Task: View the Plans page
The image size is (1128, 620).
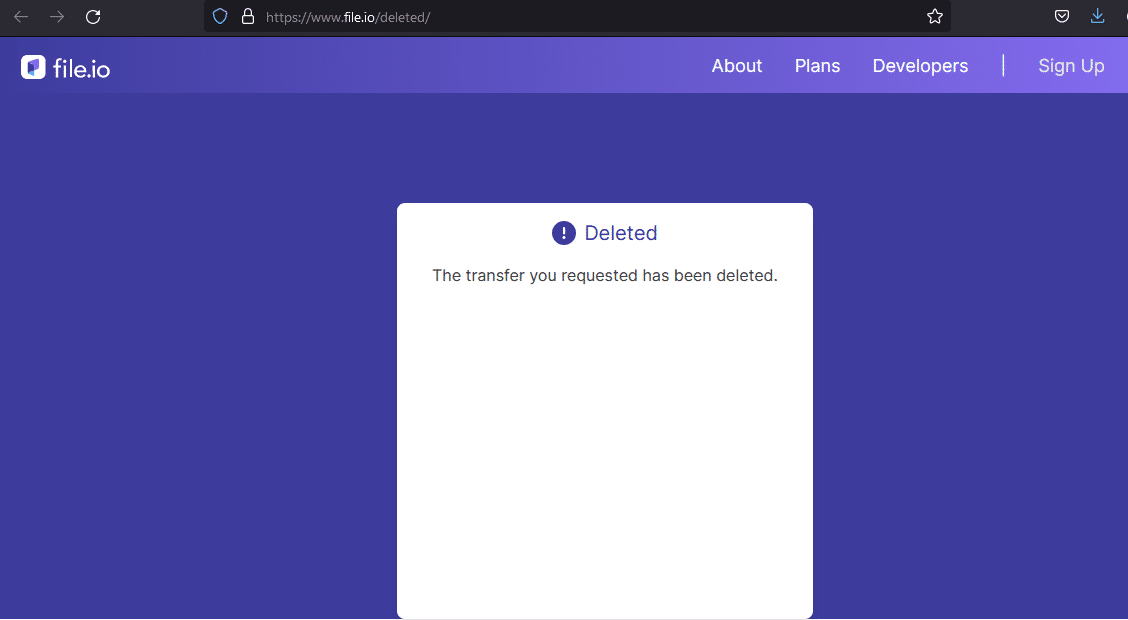Action: pyautogui.click(x=817, y=65)
